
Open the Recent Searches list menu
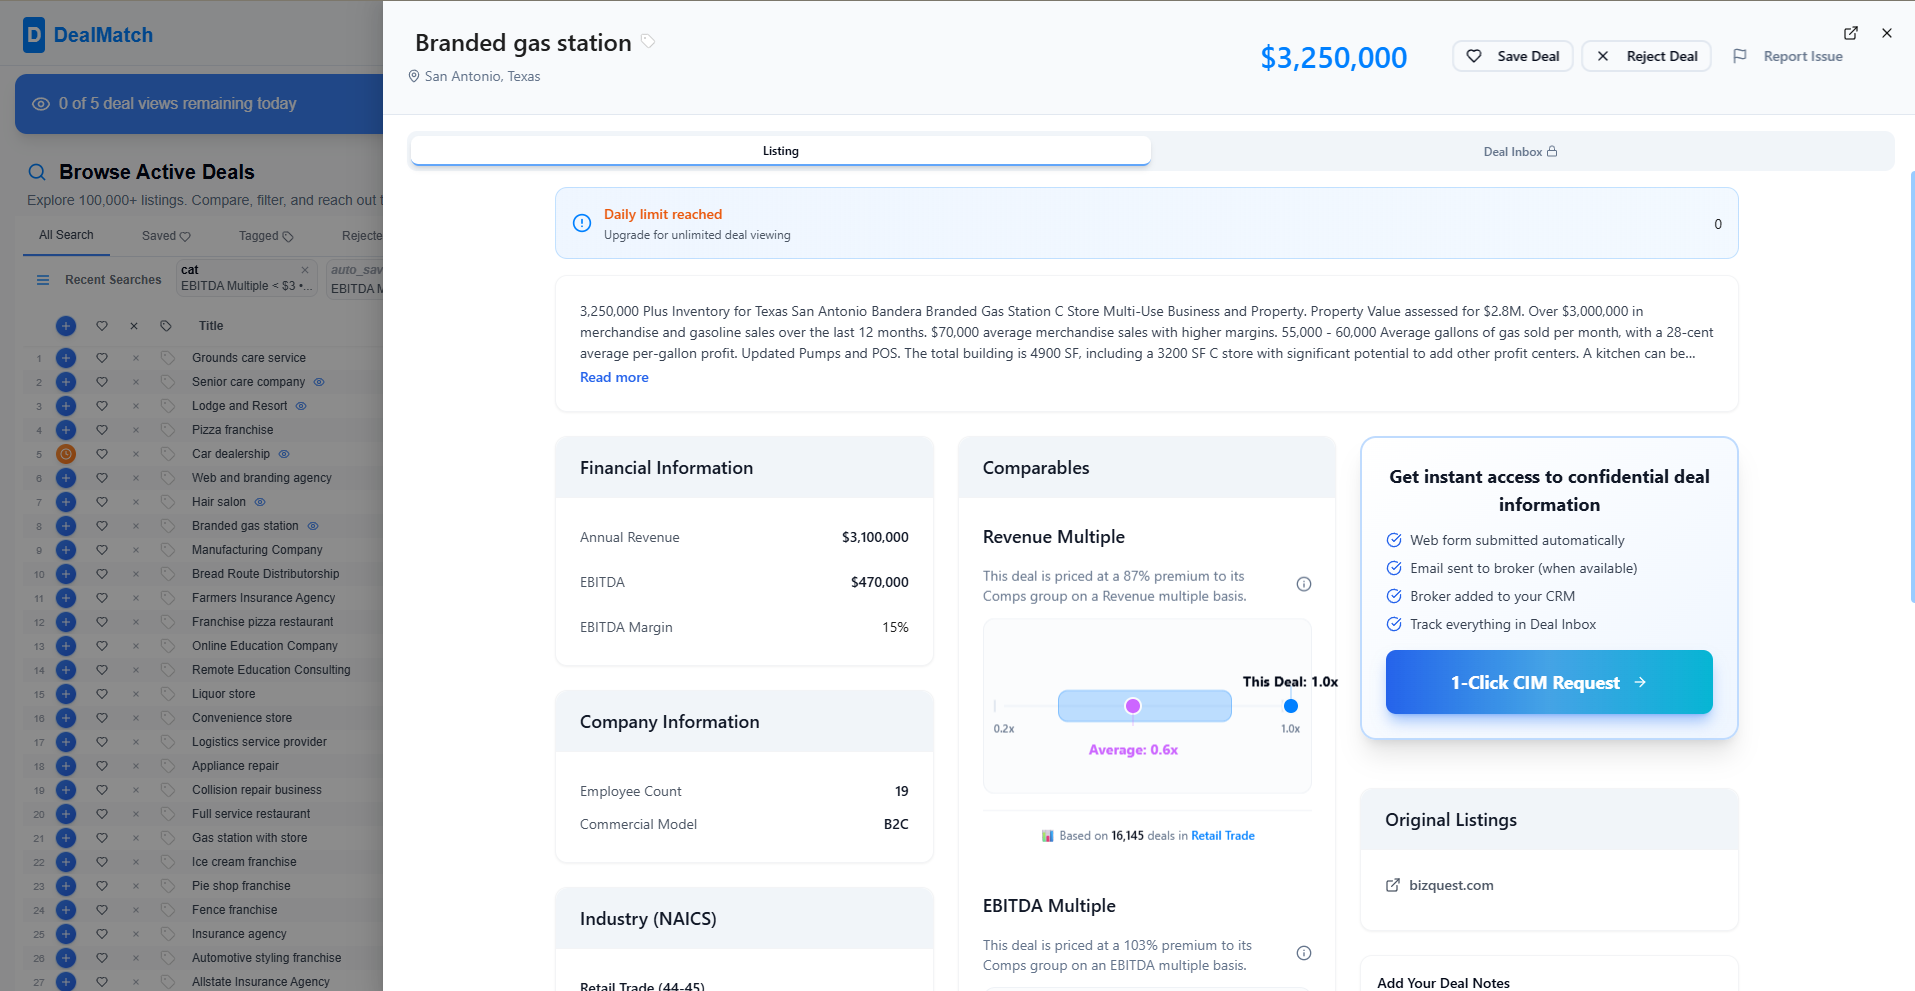pos(43,280)
